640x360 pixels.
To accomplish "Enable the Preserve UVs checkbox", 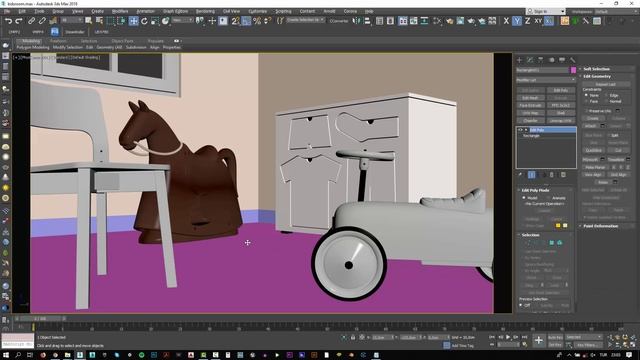I will pyautogui.click(x=587, y=111).
